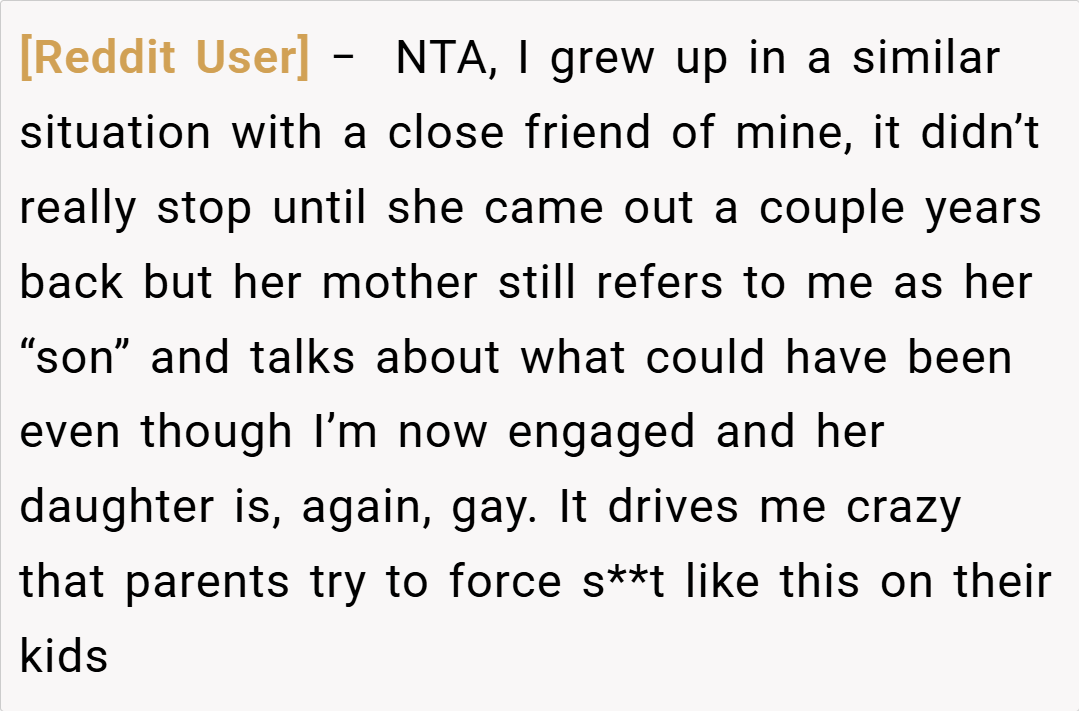The width and height of the screenshot is (1079, 711).
Task: Click the final word "kids"
Action: pyautogui.click(x=63, y=658)
